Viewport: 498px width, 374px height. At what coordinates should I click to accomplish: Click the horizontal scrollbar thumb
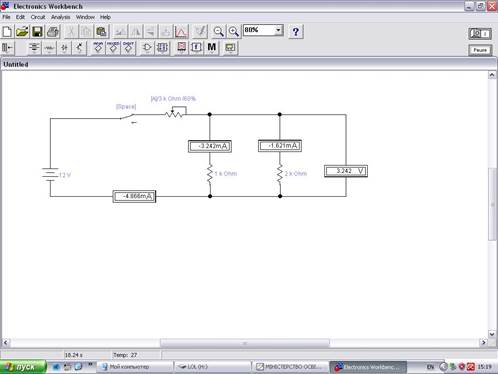coord(245,343)
